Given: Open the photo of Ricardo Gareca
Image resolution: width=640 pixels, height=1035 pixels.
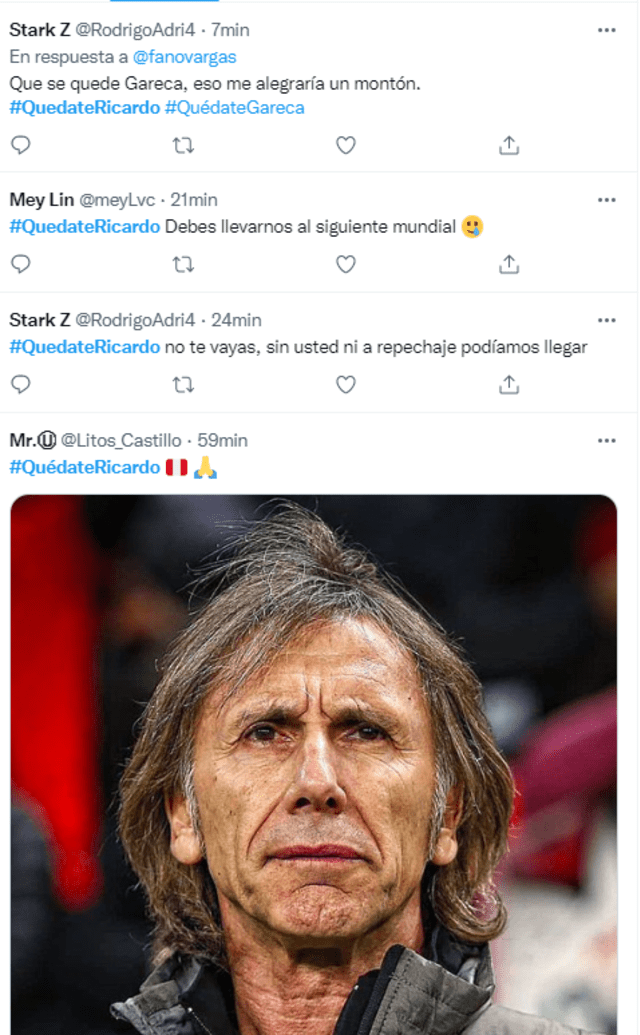Looking at the screenshot, I should (x=318, y=760).
